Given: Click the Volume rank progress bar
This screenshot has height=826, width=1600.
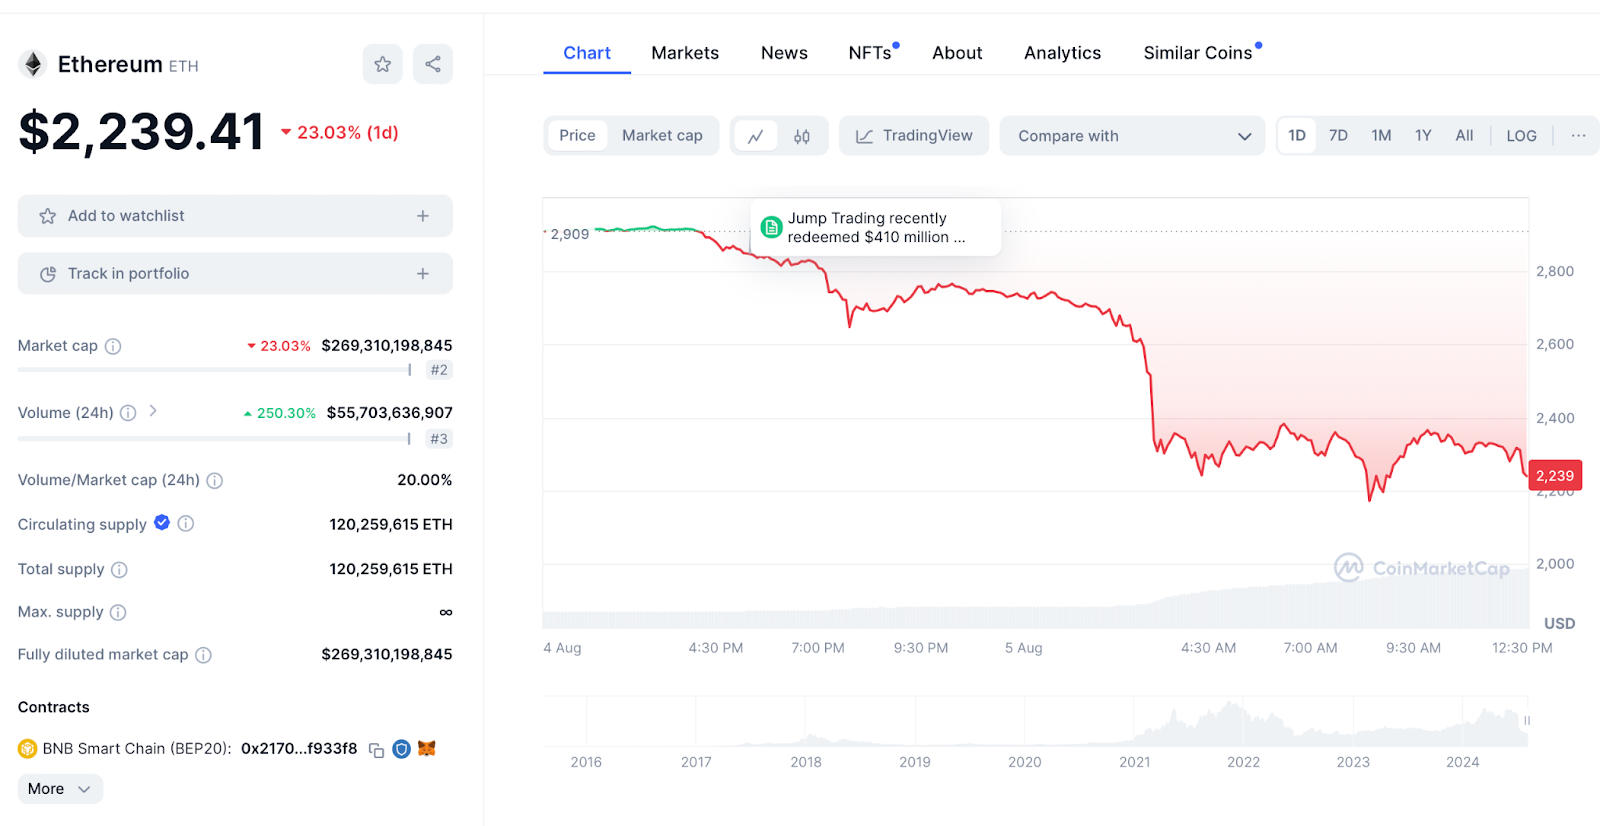Looking at the screenshot, I should point(215,439).
